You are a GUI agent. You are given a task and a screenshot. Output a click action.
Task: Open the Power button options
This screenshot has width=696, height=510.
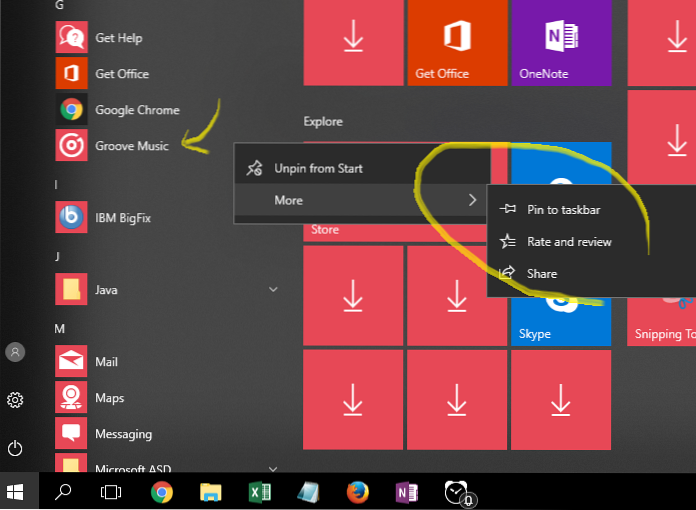pyautogui.click(x=15, y=448)
